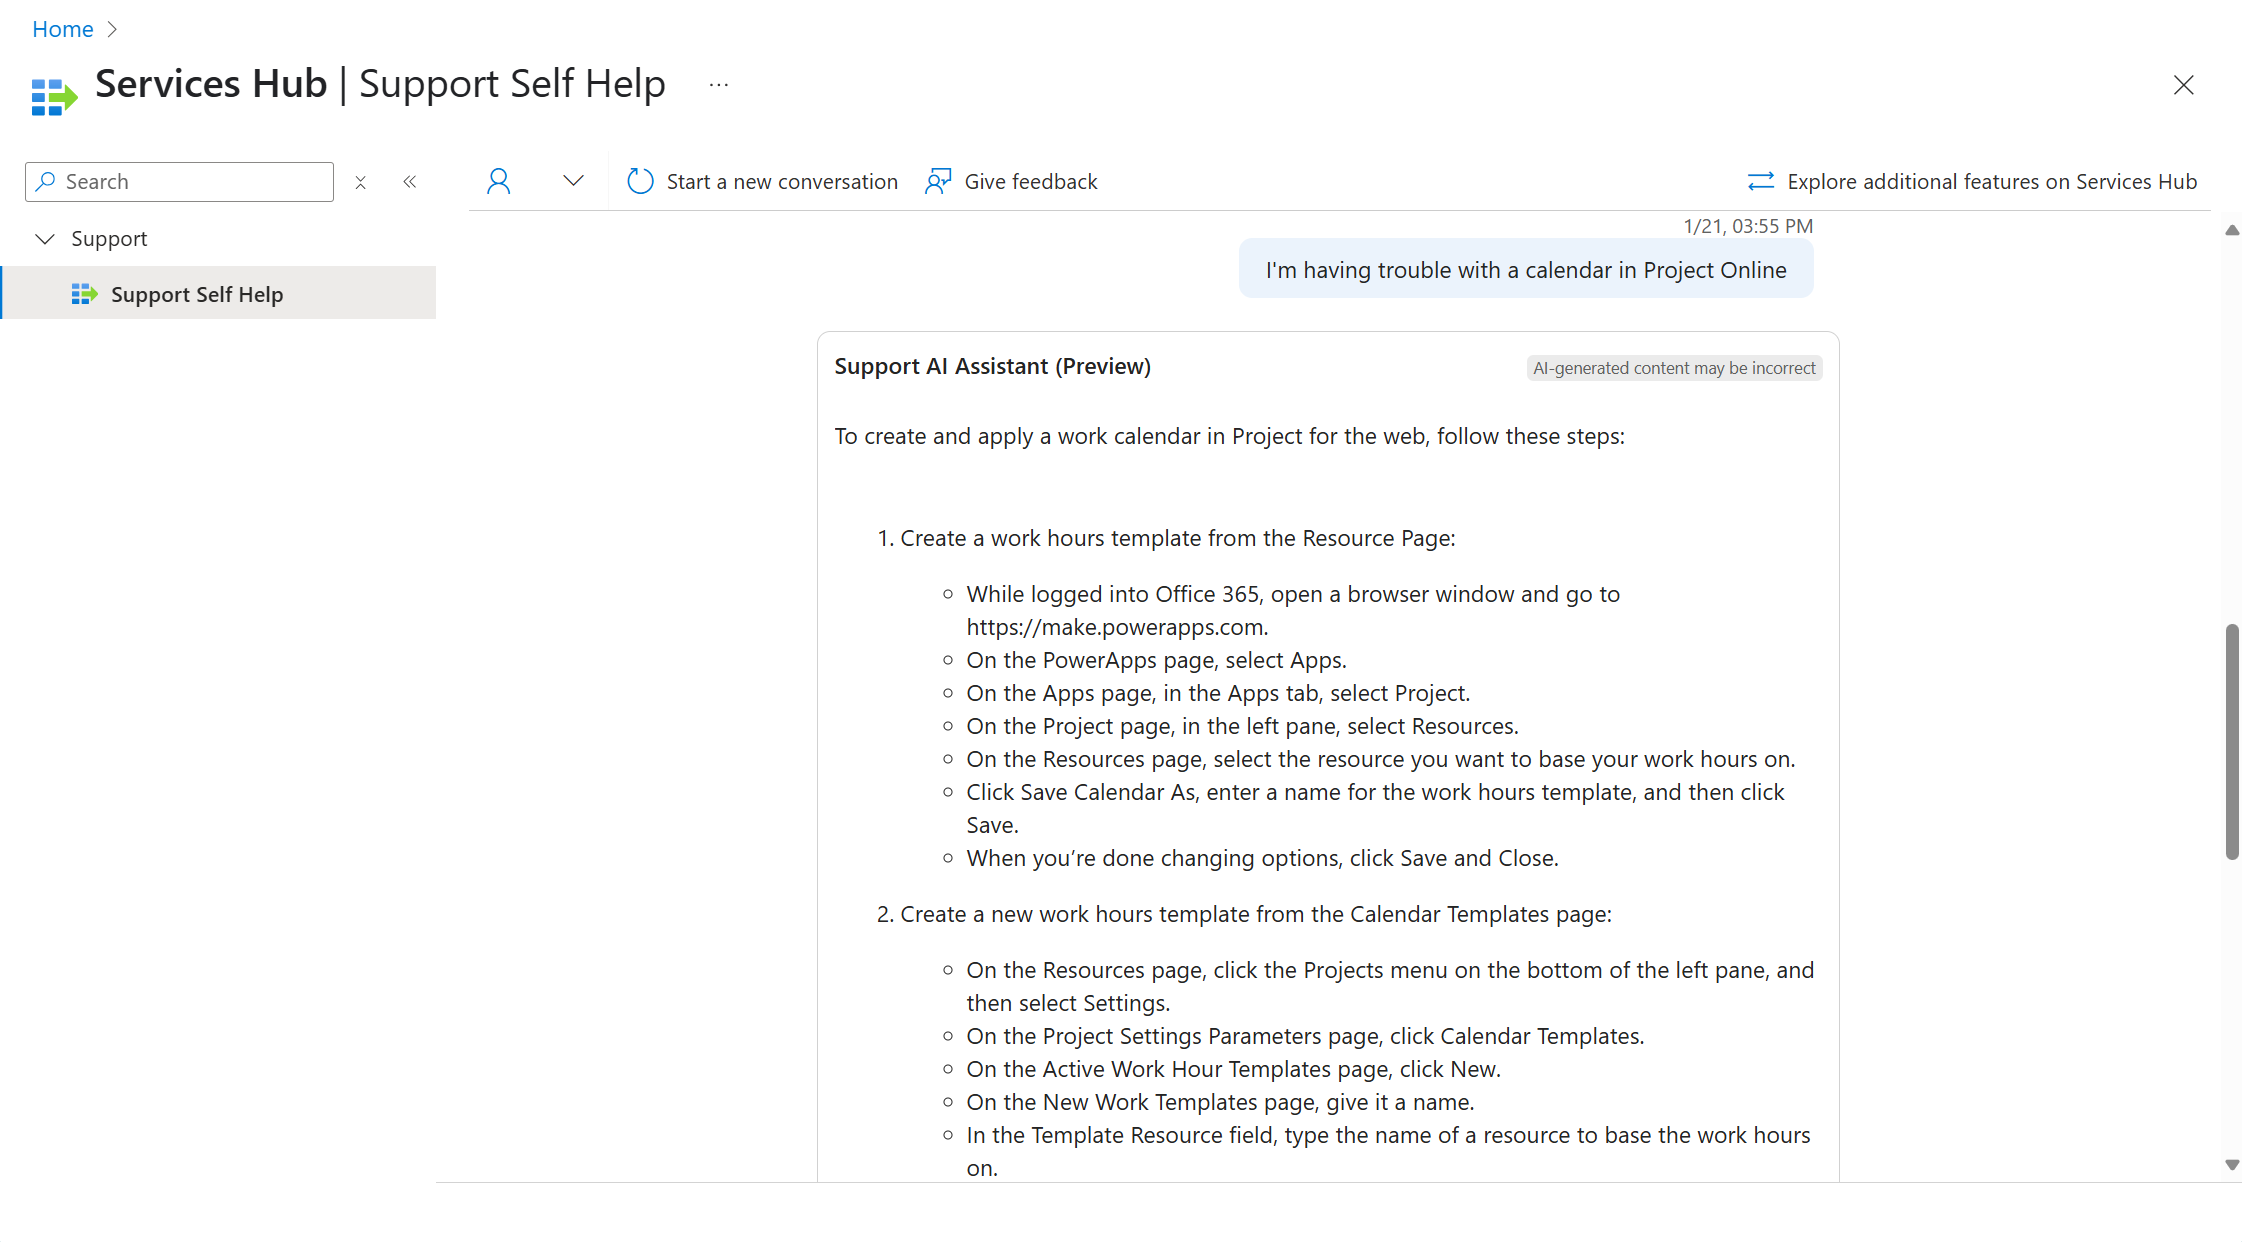Viewport: 2242px width, 1242px height.
Task: Click the Search magnifier icon
Action: pyautogui.click(x=44, y=180)
